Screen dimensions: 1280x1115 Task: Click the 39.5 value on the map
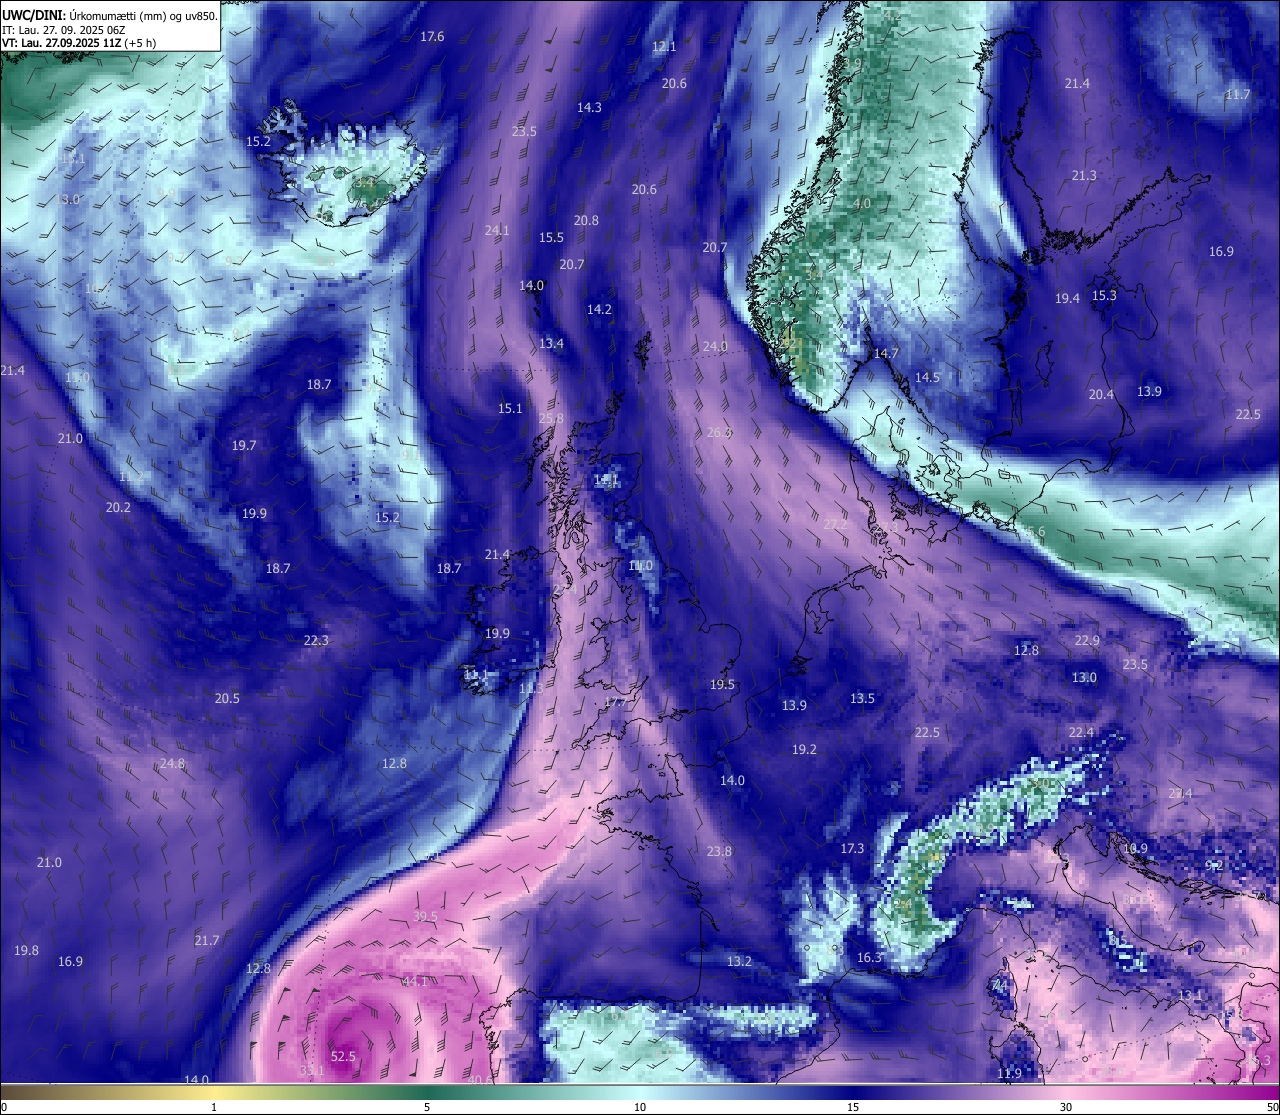tap(425, 916)
